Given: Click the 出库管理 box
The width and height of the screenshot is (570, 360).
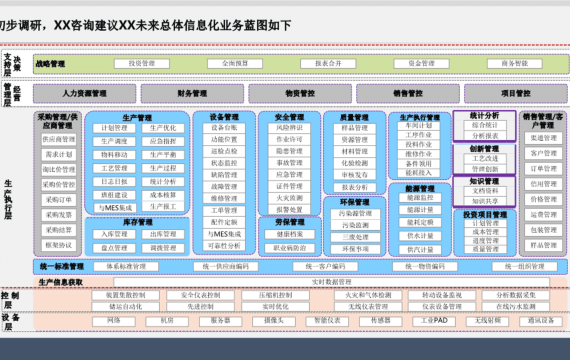Looking at the screenshot, I should [x=163, y=234].
